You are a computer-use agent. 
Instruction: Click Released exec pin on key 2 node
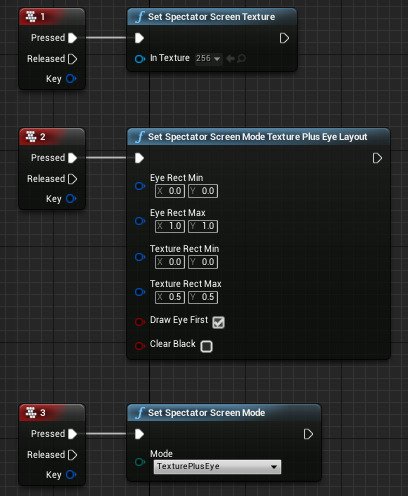click(x=72, y=179)
